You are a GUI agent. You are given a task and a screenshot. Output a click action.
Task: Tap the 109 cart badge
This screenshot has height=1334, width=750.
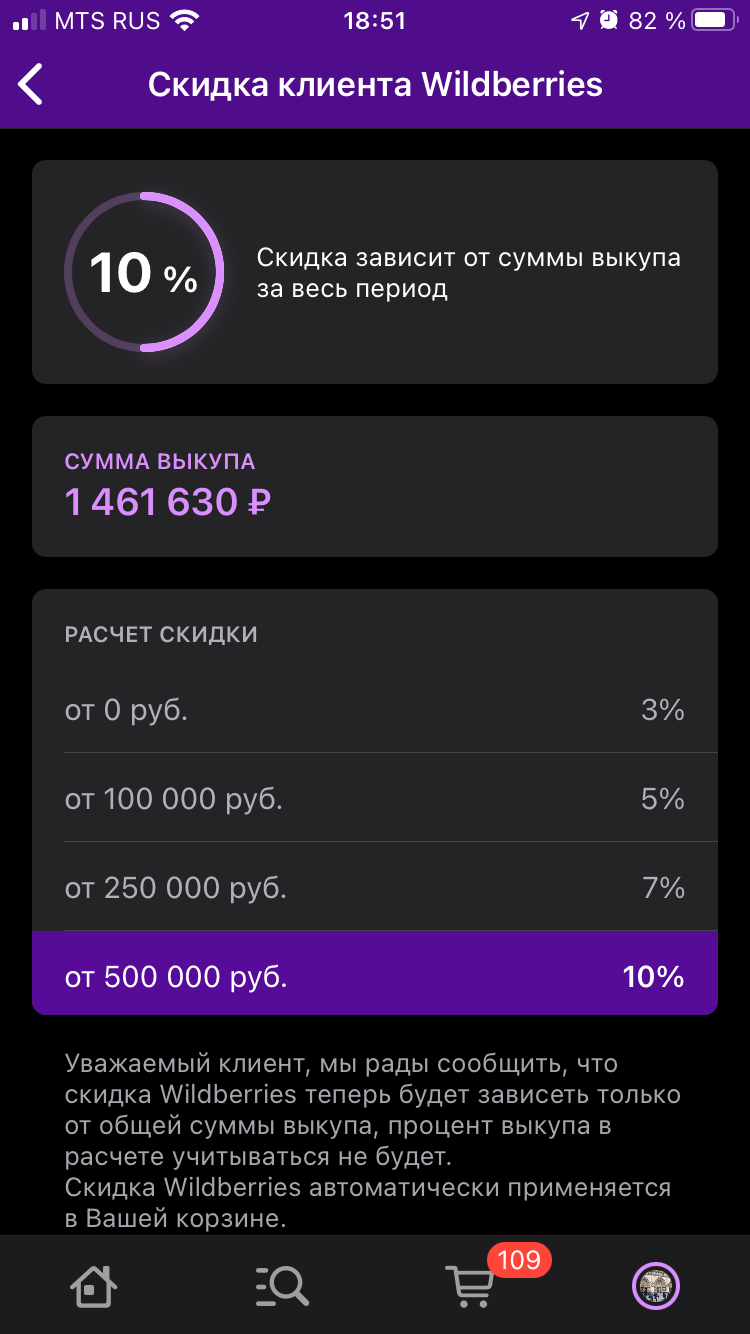tap(519, 1259)
